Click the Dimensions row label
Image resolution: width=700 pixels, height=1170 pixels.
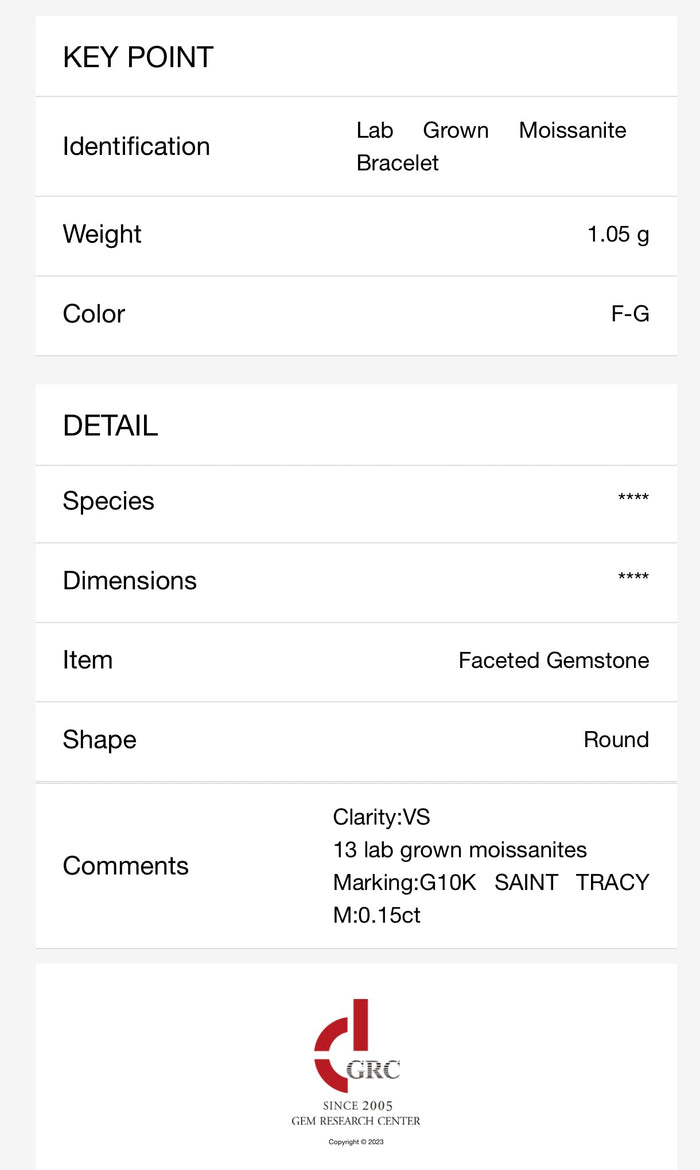(x=130, y=581)
